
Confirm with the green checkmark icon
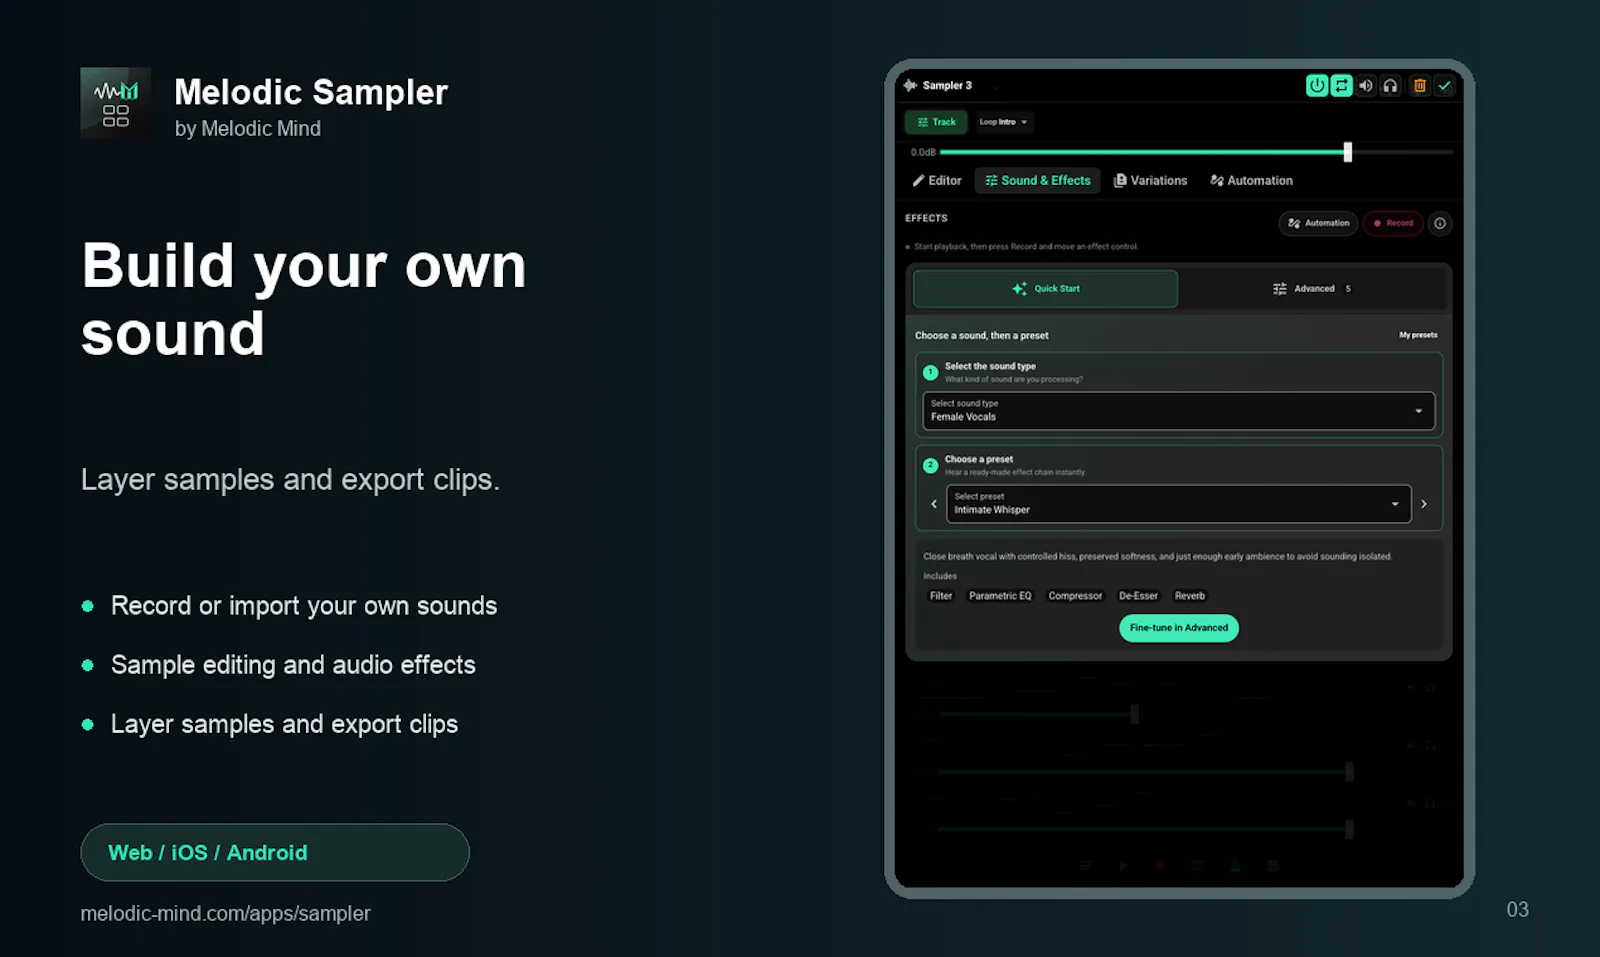(1444, 86)
